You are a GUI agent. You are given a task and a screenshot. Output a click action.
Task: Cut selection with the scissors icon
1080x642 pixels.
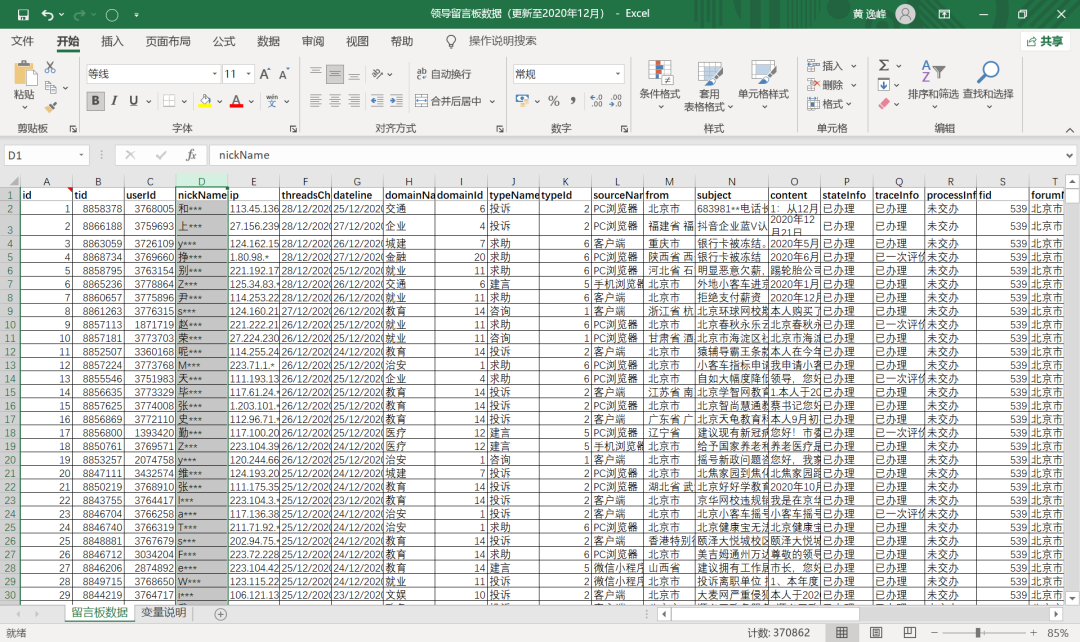click(50, 68)
